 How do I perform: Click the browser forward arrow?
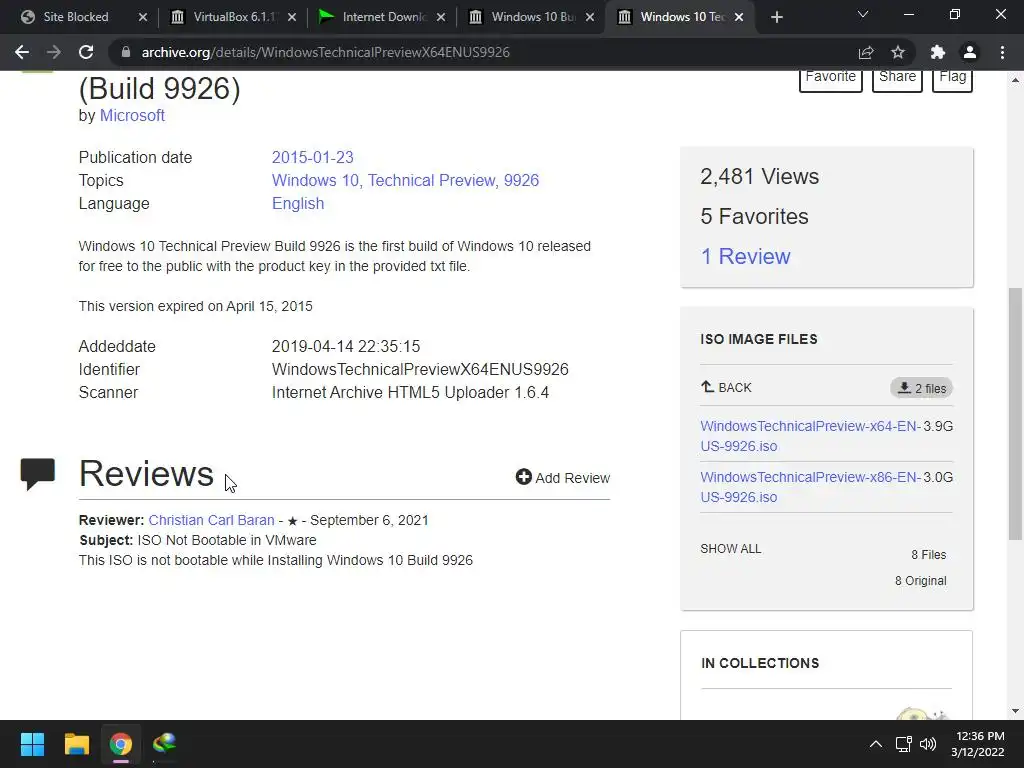54,52
